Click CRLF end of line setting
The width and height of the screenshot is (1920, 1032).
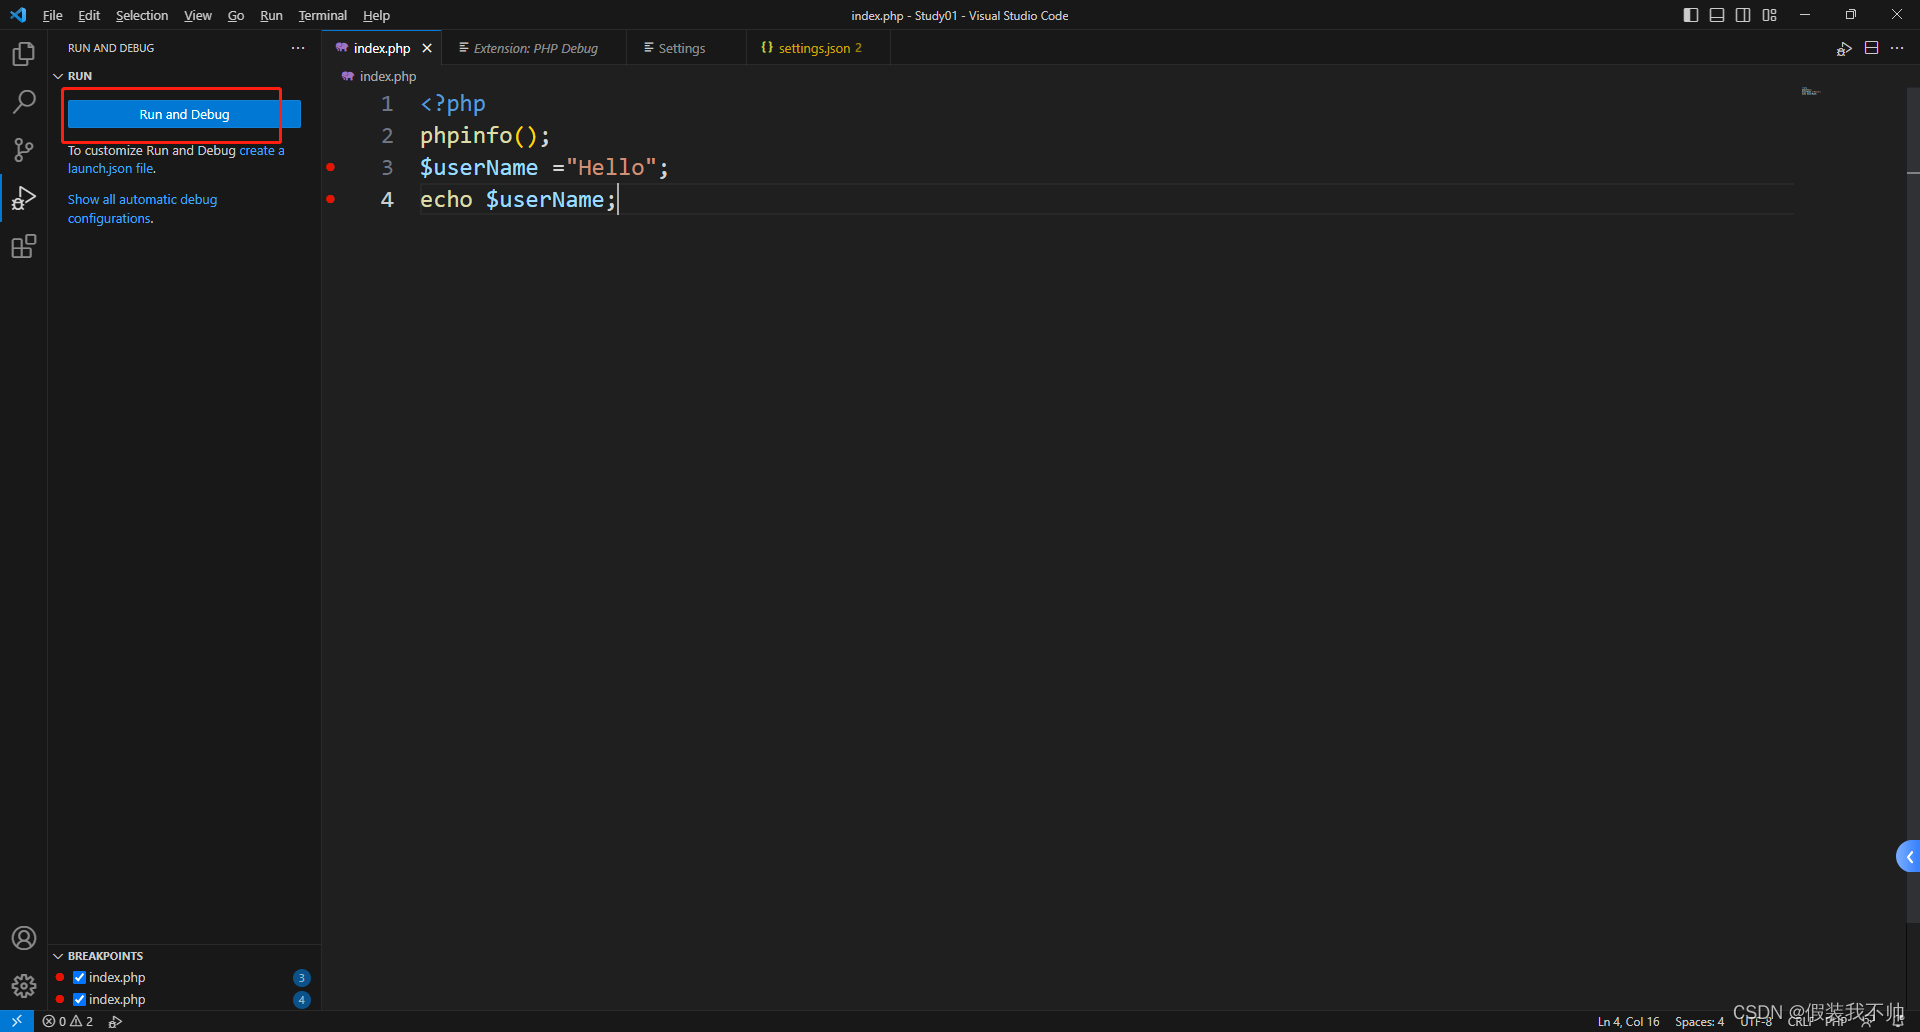[x=1801, y=1021]
